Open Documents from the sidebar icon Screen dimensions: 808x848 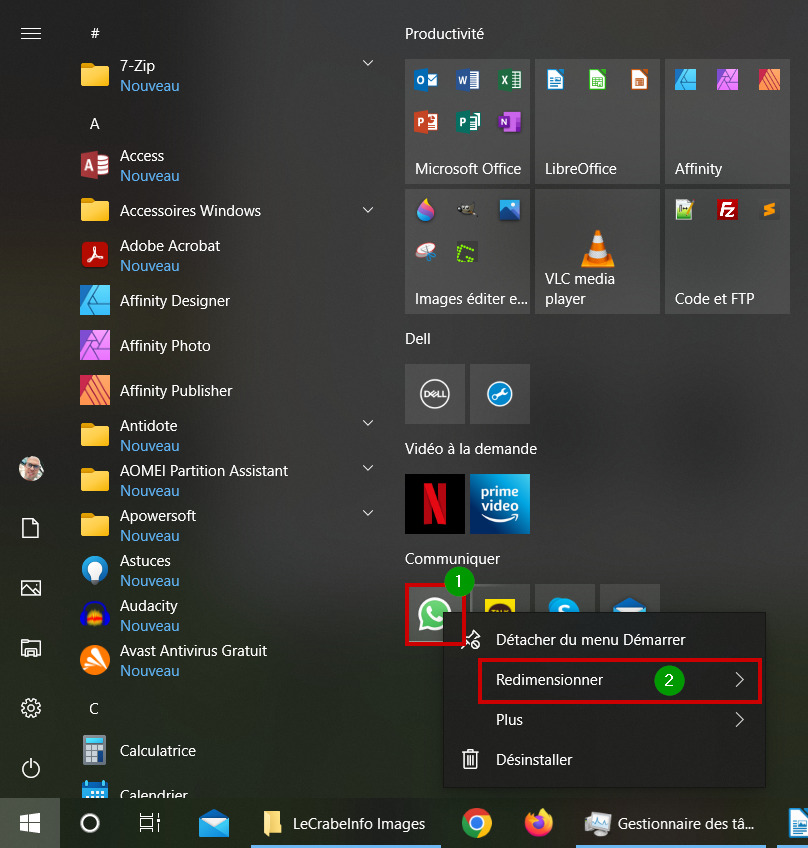pyautogui.click(x=31, y=528)
